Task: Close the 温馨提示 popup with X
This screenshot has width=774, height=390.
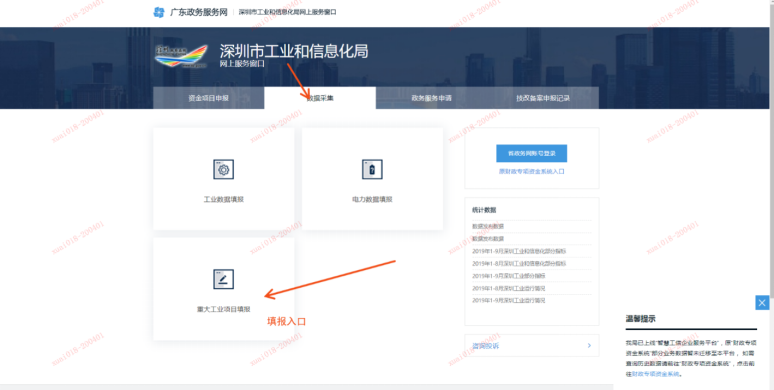Action: (762, 303)
